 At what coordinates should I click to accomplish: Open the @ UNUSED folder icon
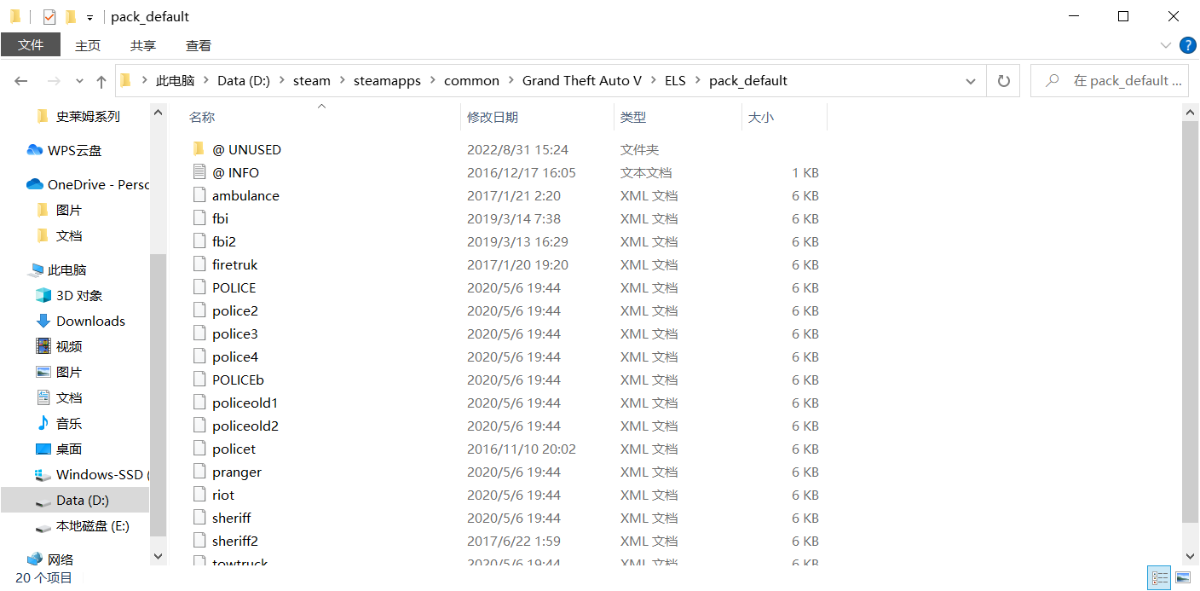(199, 149)
